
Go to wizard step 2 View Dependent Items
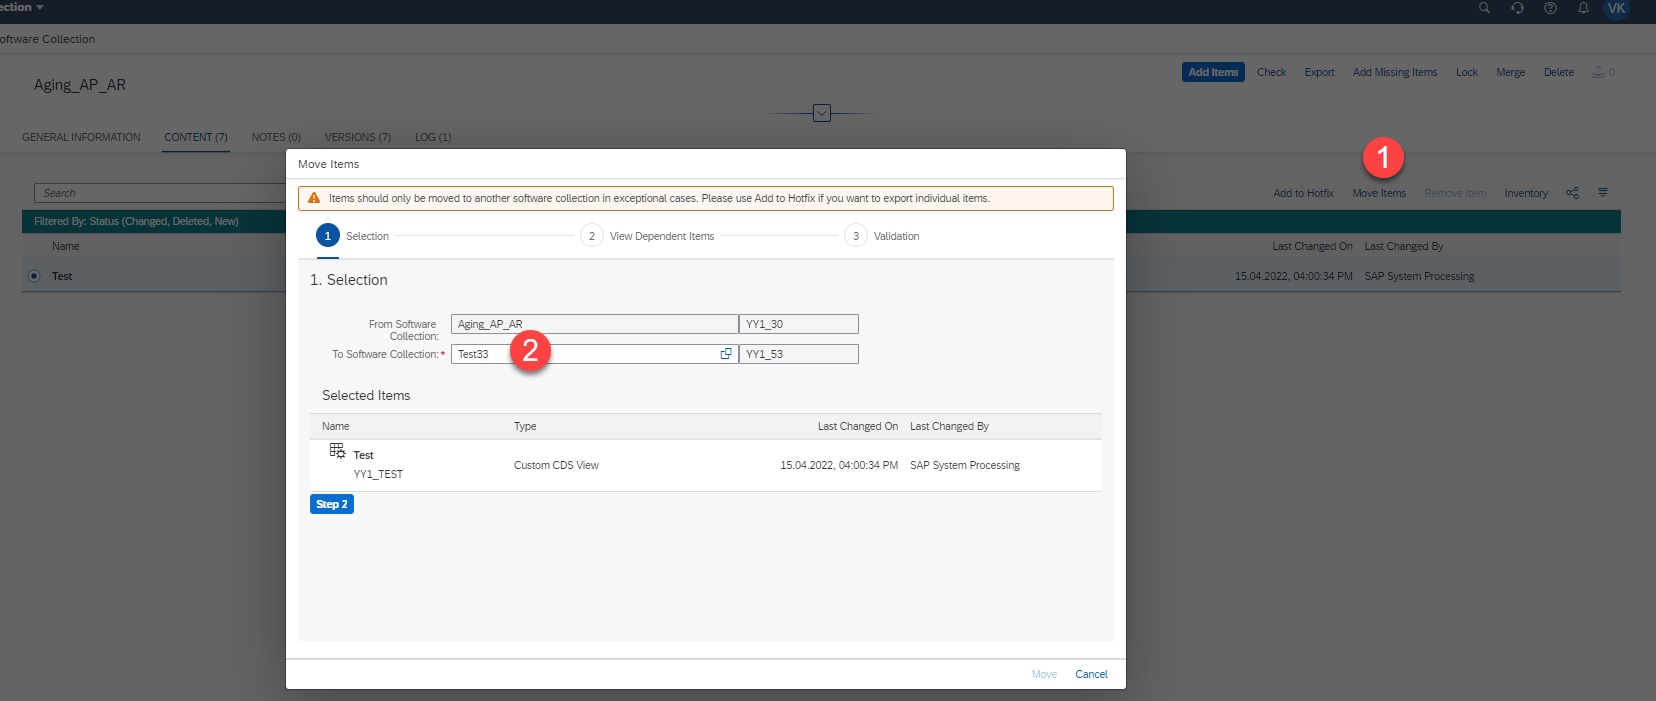(647, 236)
